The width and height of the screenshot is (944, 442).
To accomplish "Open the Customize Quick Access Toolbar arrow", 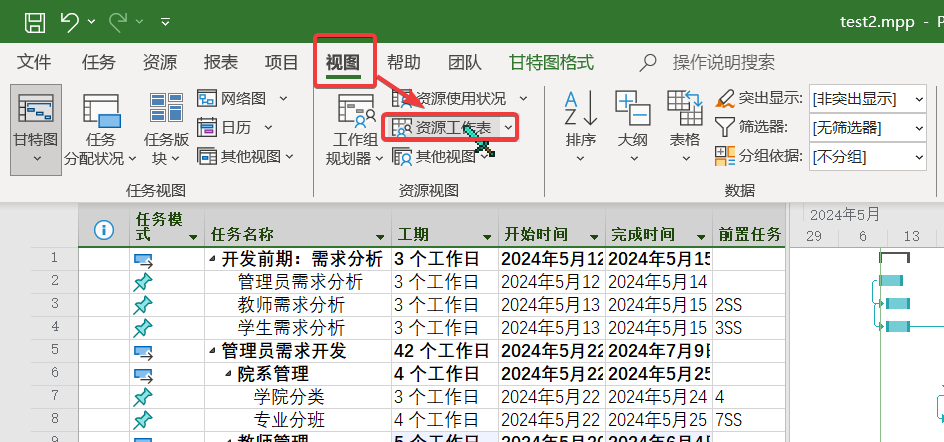I will click(x=165, y=22).
